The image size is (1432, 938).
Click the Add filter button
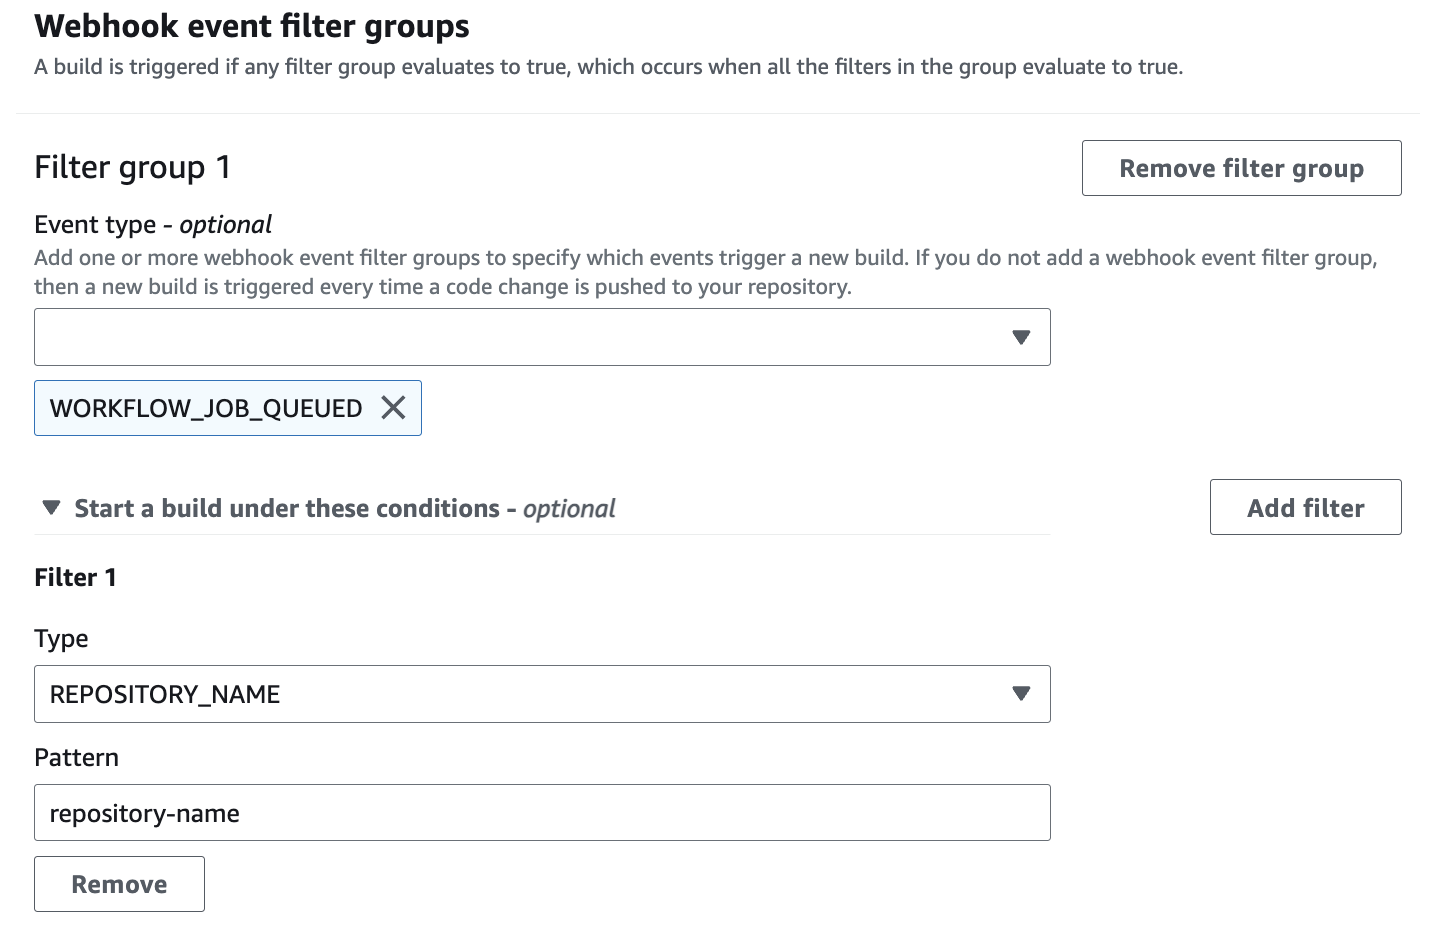(1305, 507)
